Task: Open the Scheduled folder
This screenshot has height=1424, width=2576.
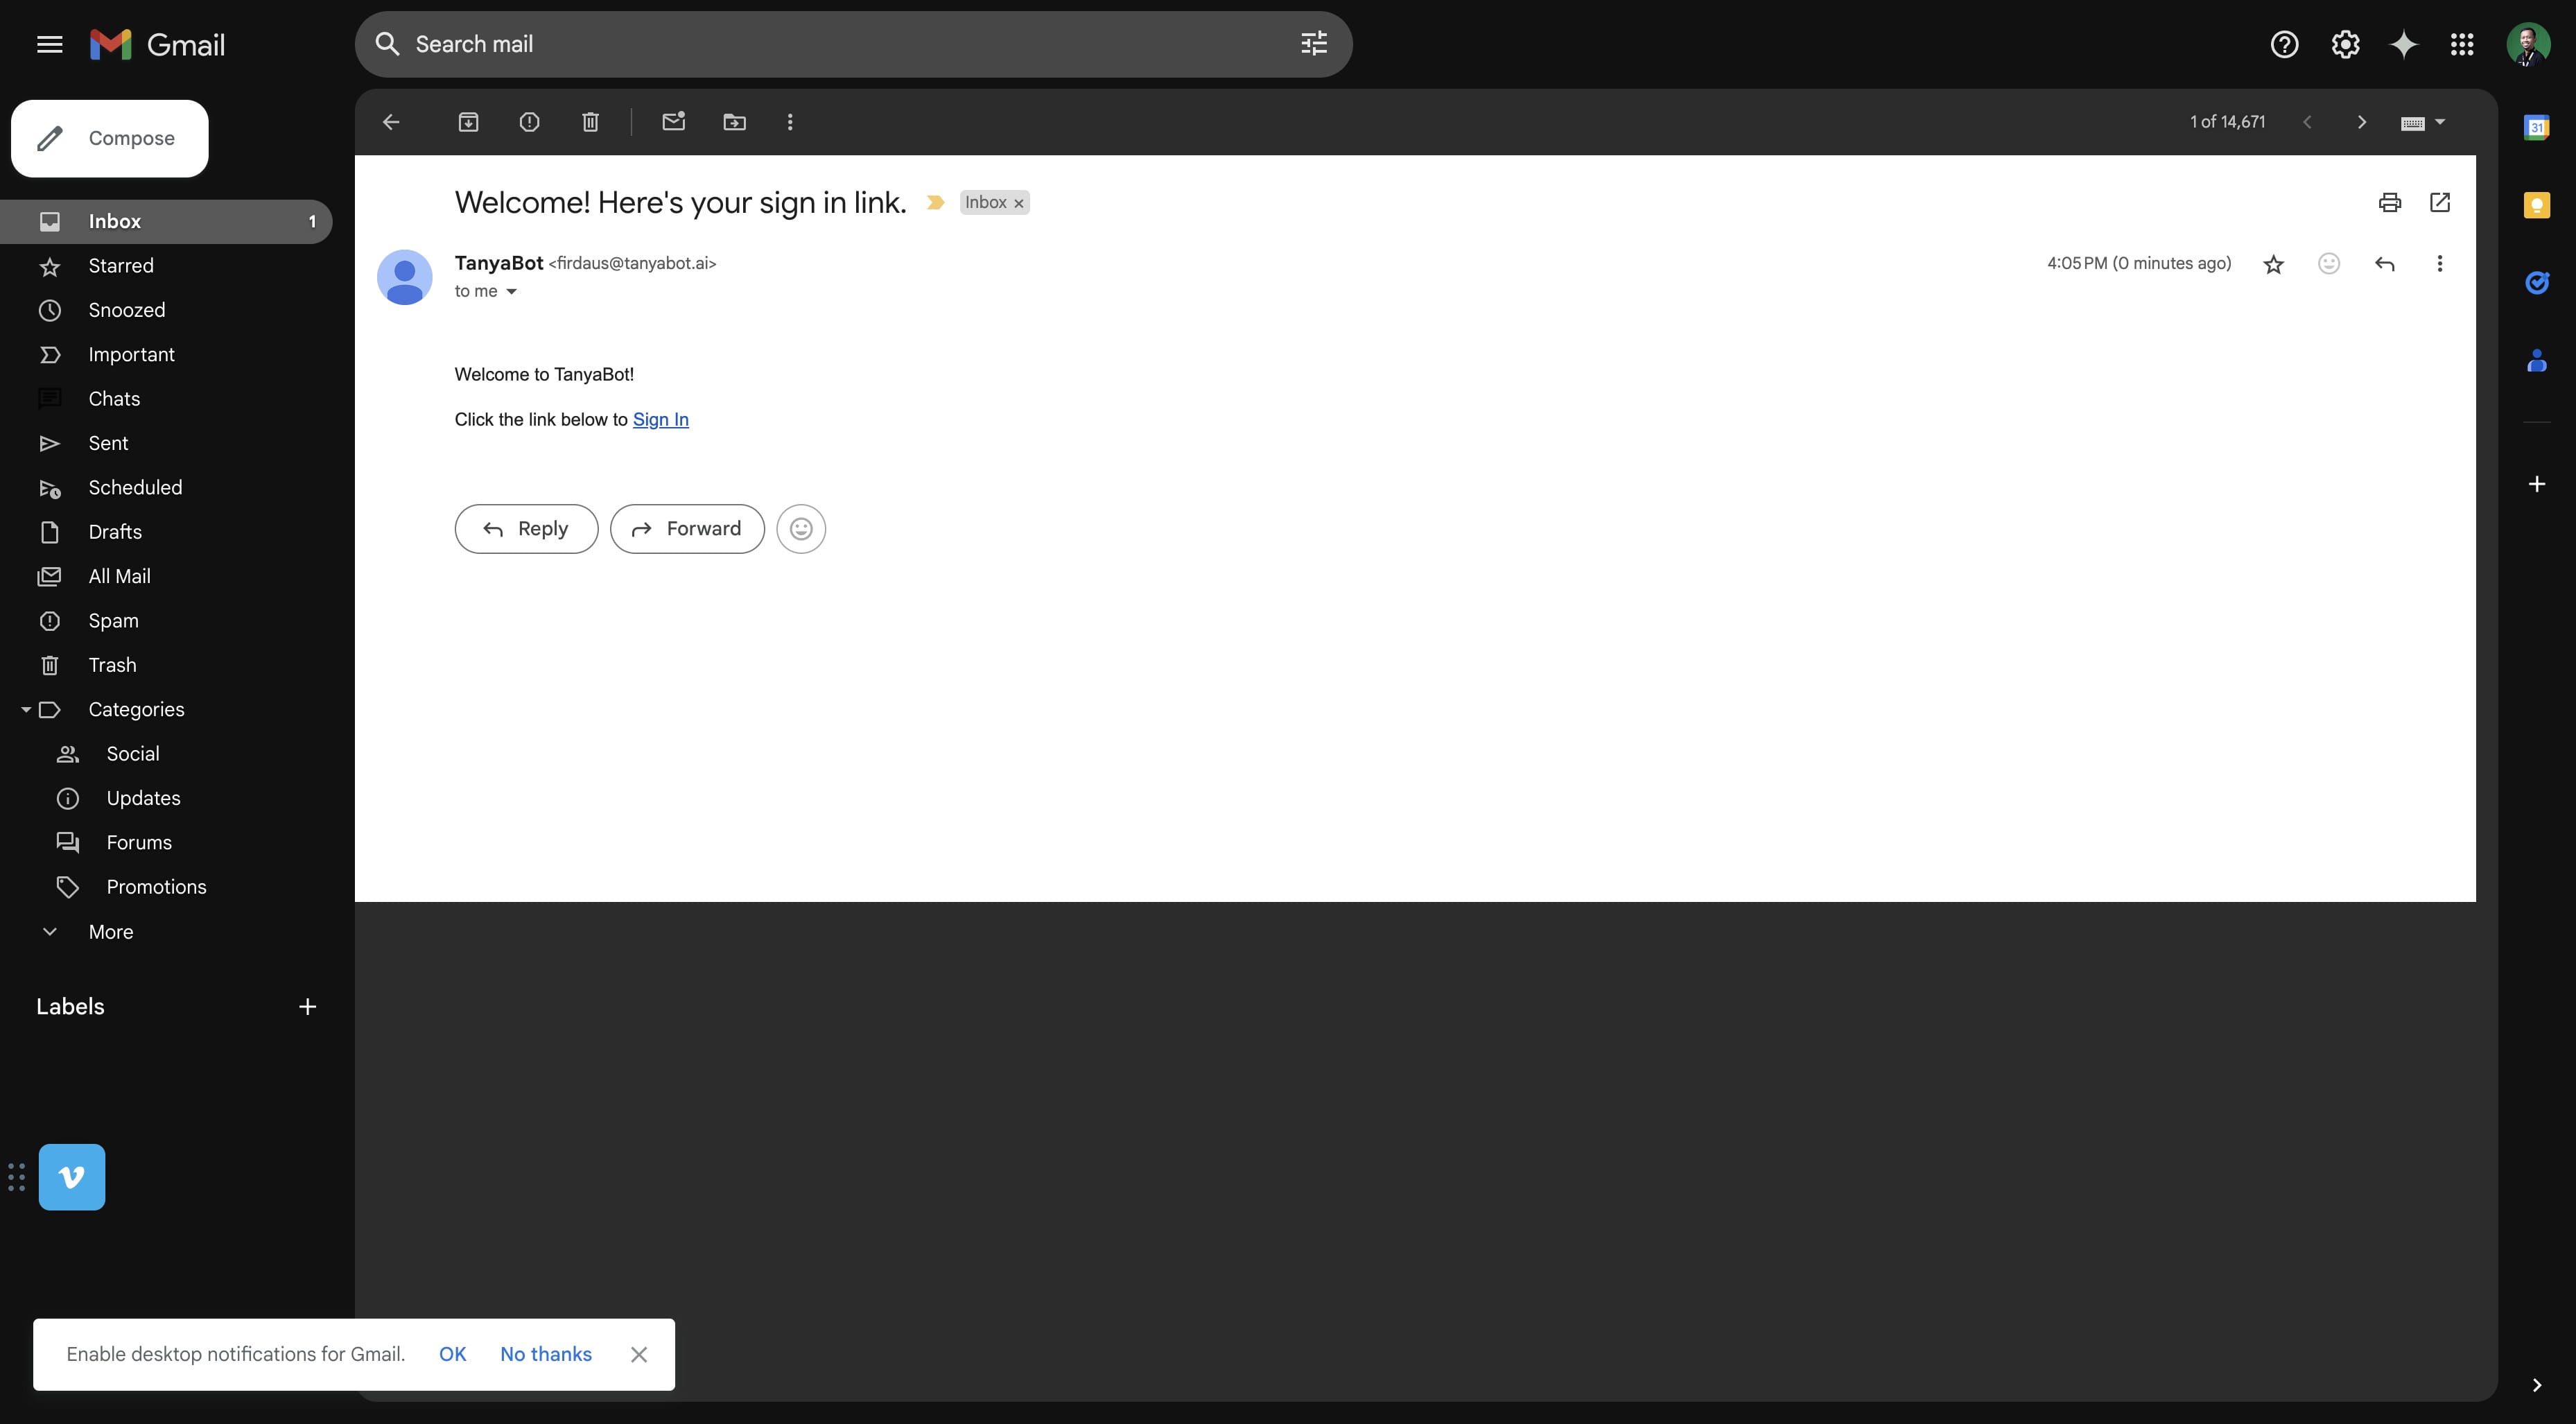Action: point(166,487)
